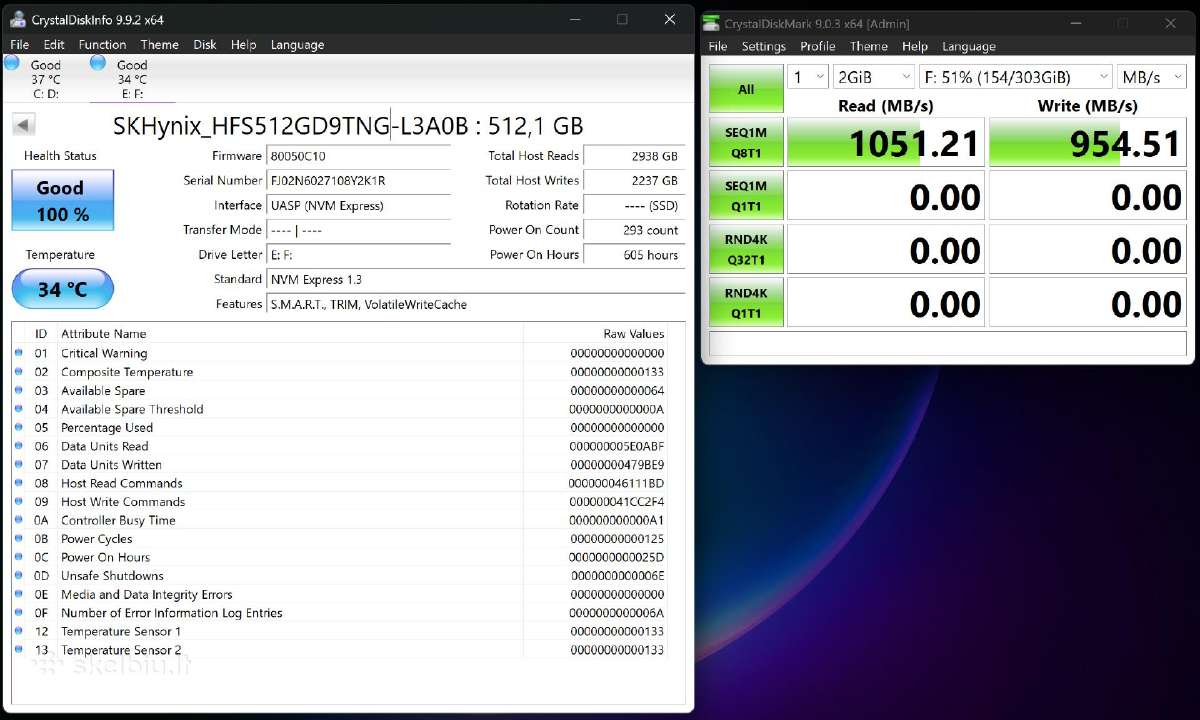Screen dimensions: 1200x720
Task: Click the Total Host Reads value 2938 GB
Action: pyautogui.click(x=633, y=156)
